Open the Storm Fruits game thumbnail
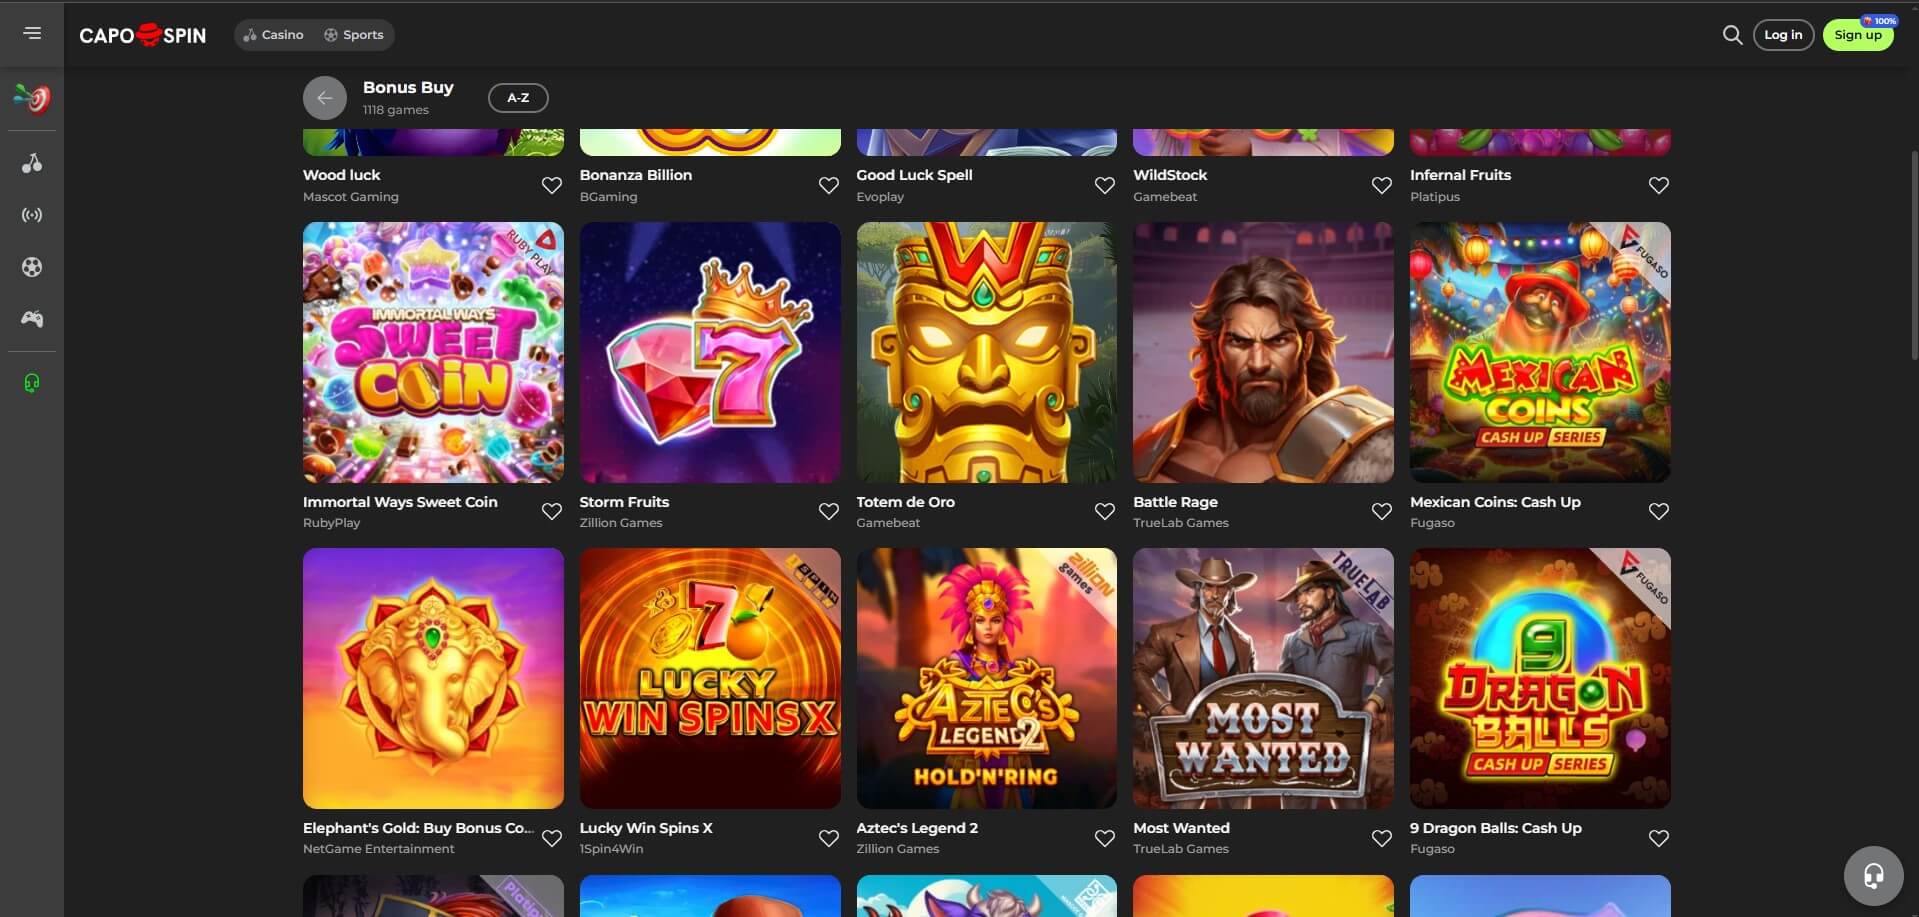Screen dimensions: 1919x917 tap(710, 352)
